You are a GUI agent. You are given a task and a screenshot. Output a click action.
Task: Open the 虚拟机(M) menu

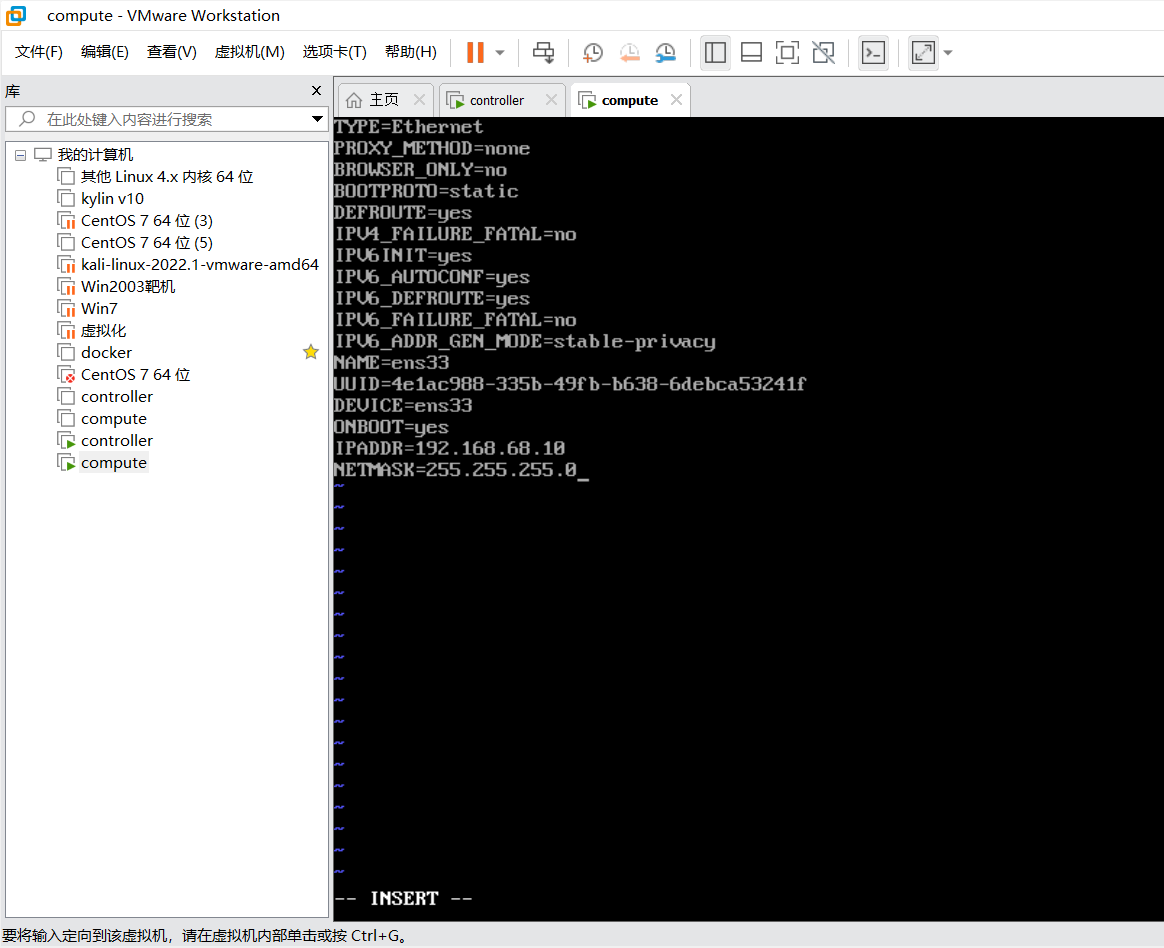tap(249, 52)
